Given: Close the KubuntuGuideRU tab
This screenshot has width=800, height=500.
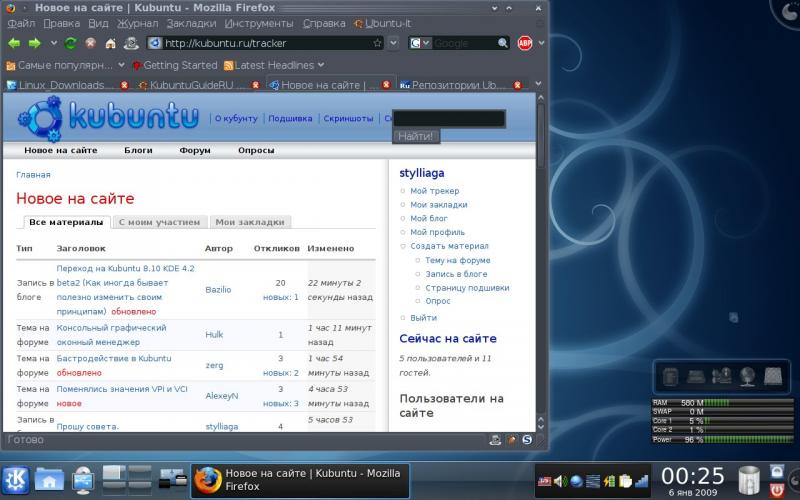Looking at the screenshot, I should [256, 85].
